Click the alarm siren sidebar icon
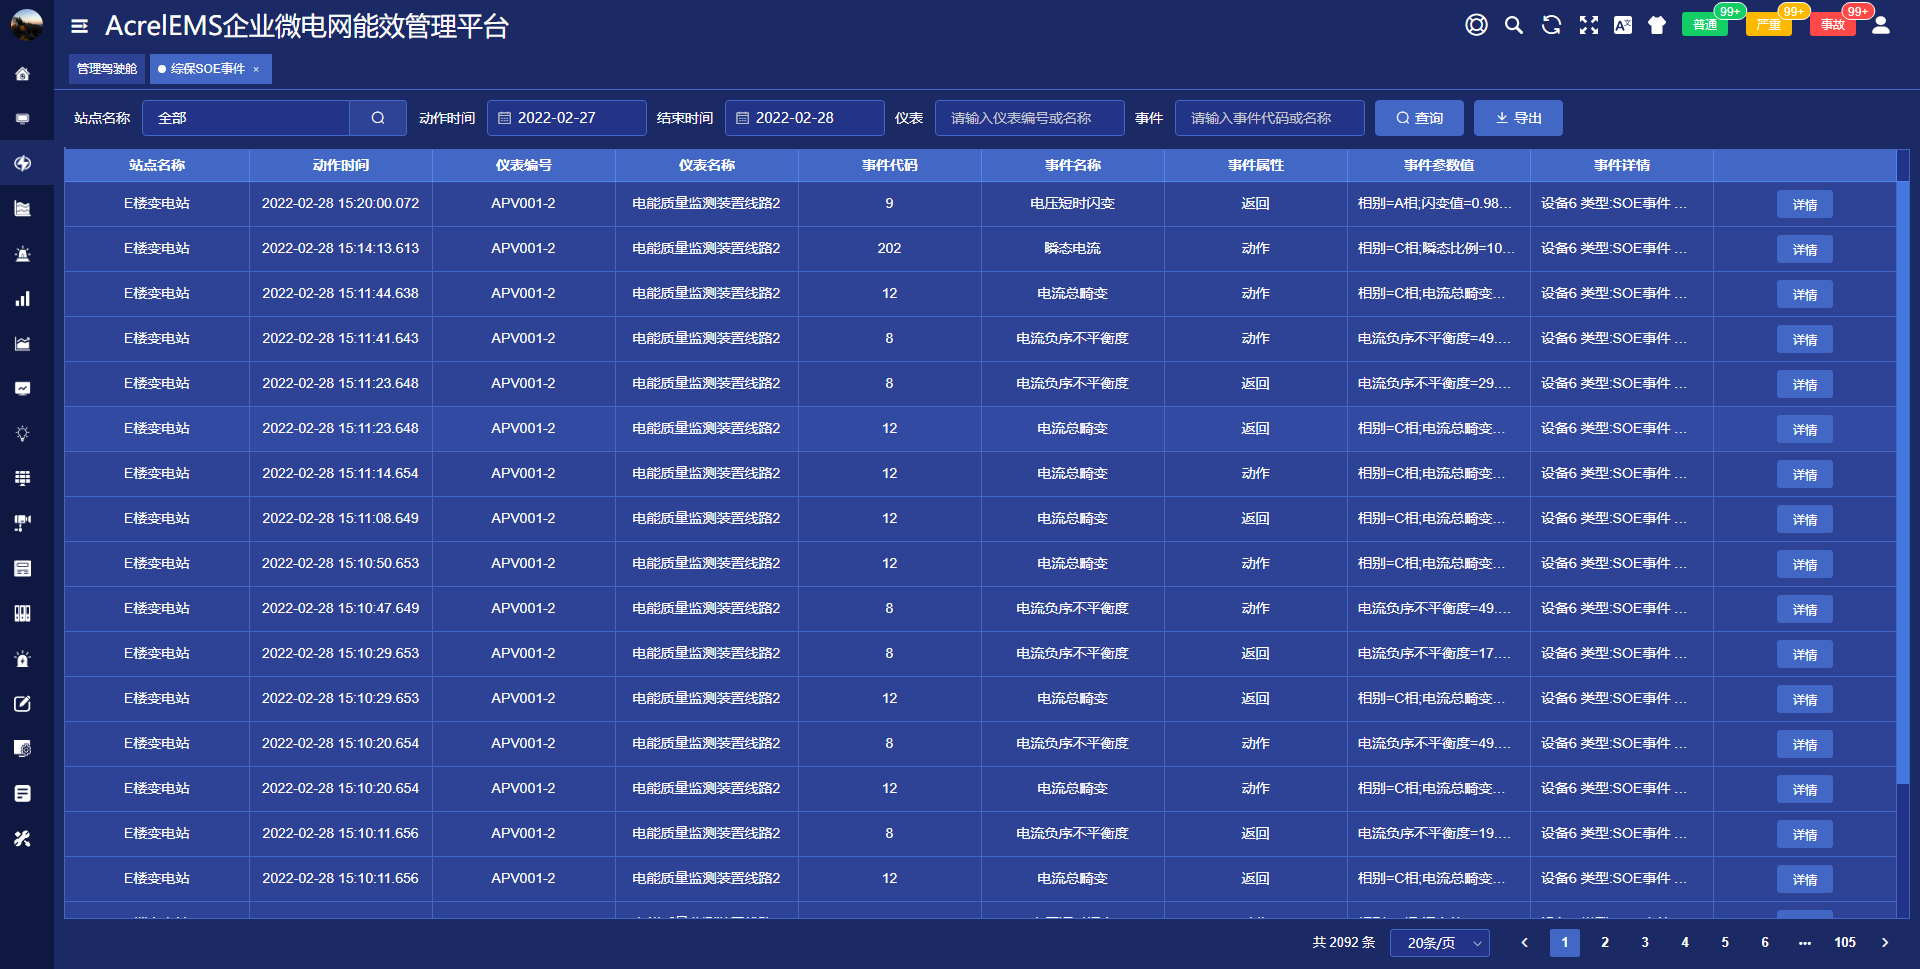This screenshot has height=969, width=1920. pyautogui.click(x=22, y=254)
